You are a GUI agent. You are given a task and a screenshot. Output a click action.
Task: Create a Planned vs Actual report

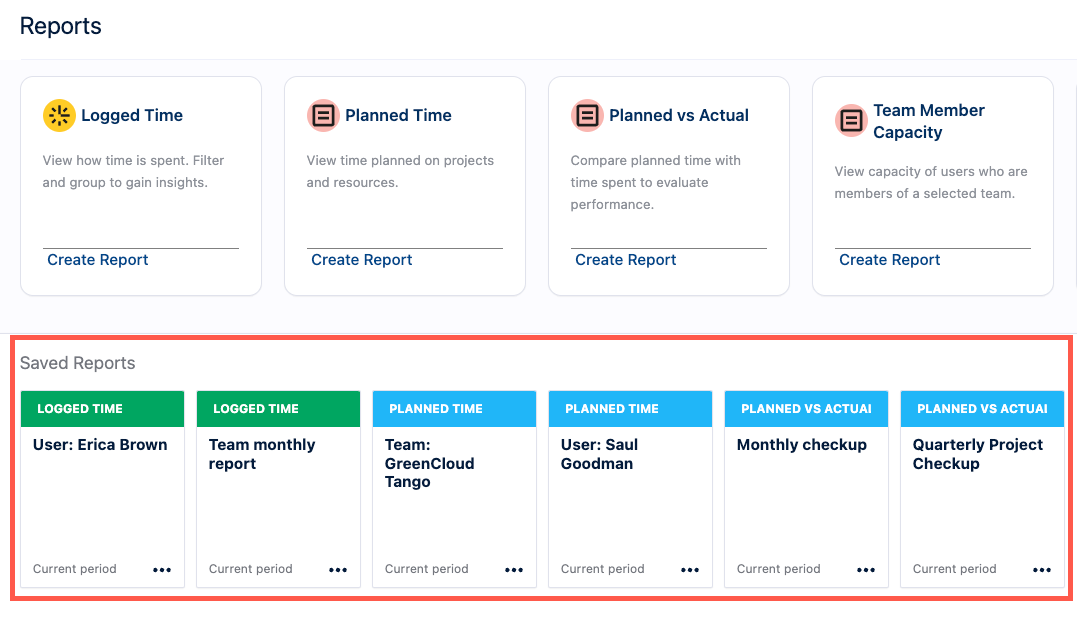(626, 260)
